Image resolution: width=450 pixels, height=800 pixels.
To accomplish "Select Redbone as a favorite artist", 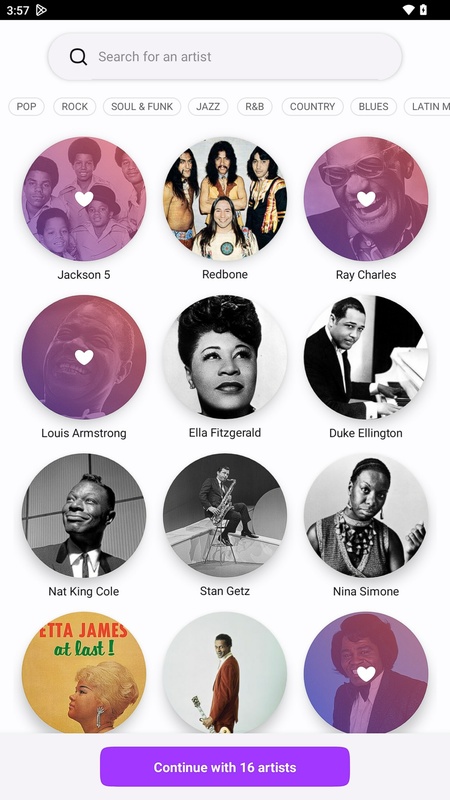I will click(225, 199).
